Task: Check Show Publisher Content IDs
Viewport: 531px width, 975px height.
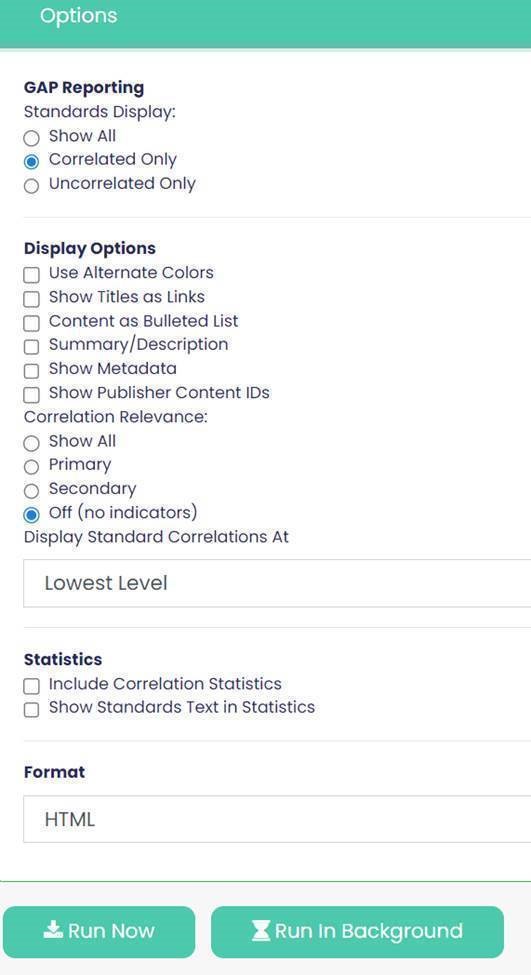Action: tap(31, 395)
